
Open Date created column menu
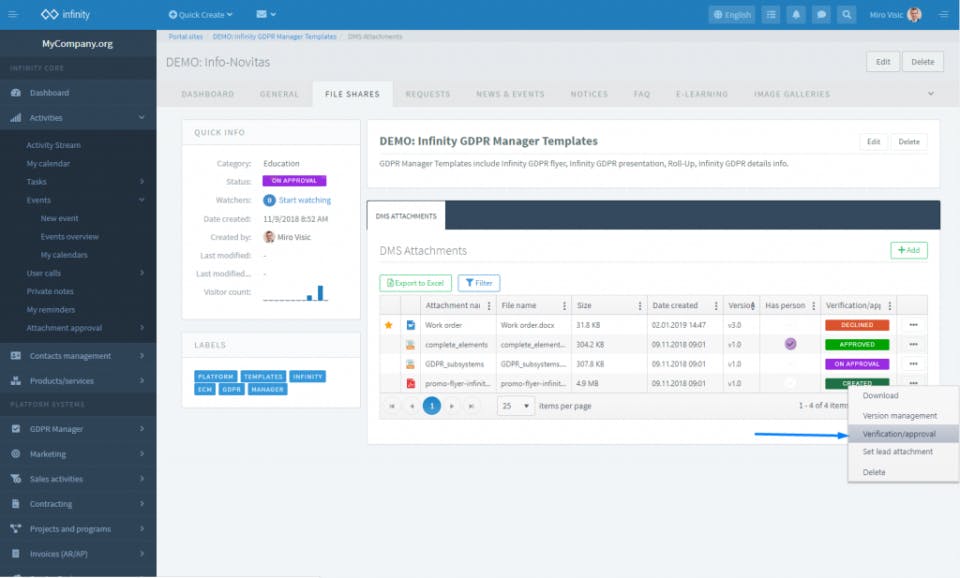click(x=716, y=306)
